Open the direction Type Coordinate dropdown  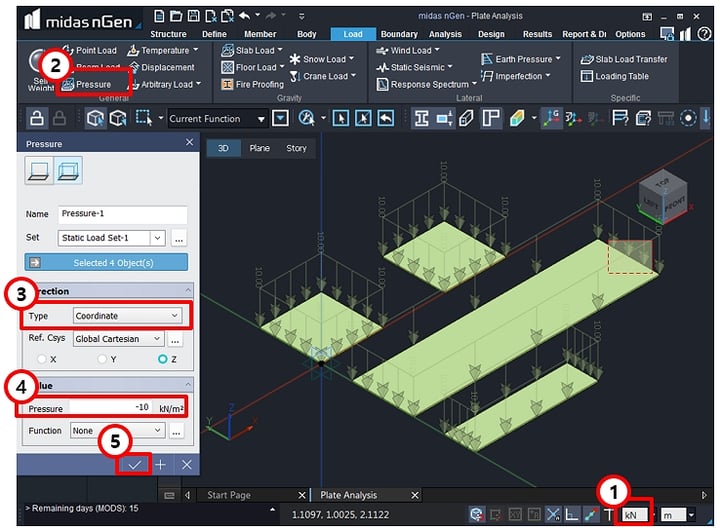coord(127,316)
